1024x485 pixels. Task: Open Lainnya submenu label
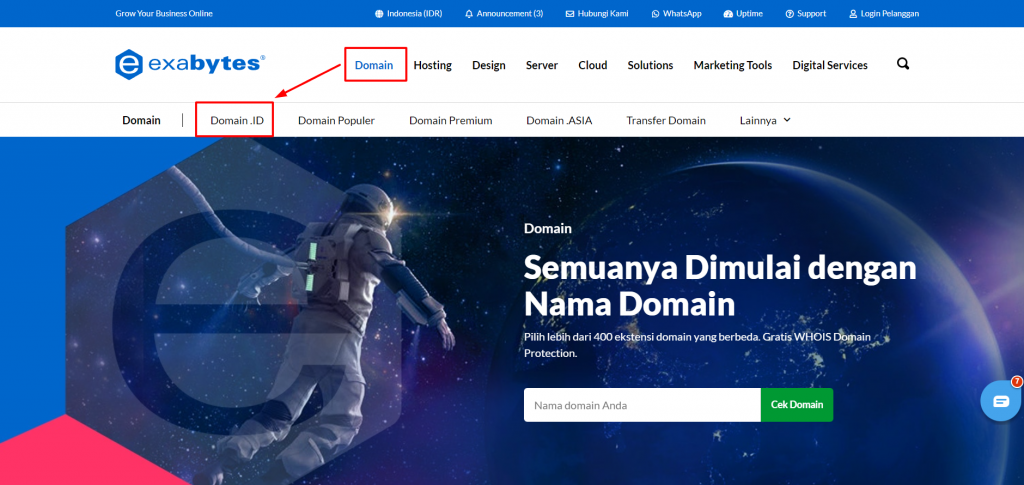click(x=758, y=120)
